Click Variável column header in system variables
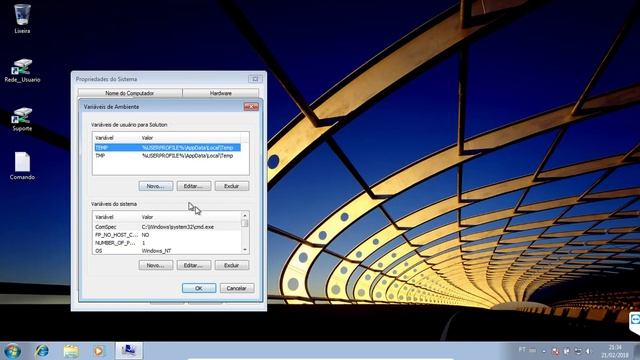This screenshot has width=640, height=360. click(x=117, y=217)
